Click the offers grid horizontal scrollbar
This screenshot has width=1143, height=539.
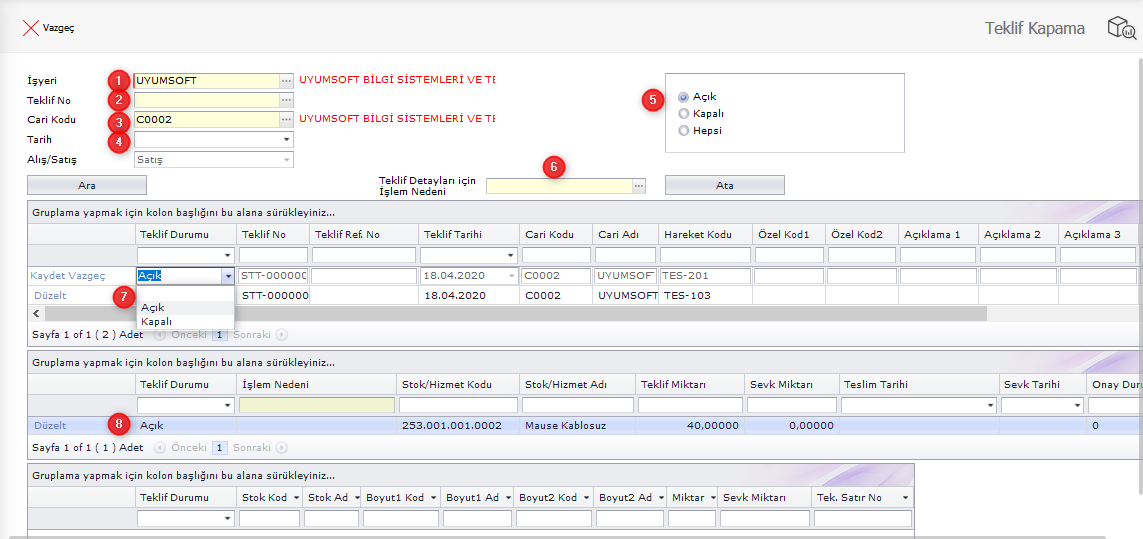click(515, 314)
